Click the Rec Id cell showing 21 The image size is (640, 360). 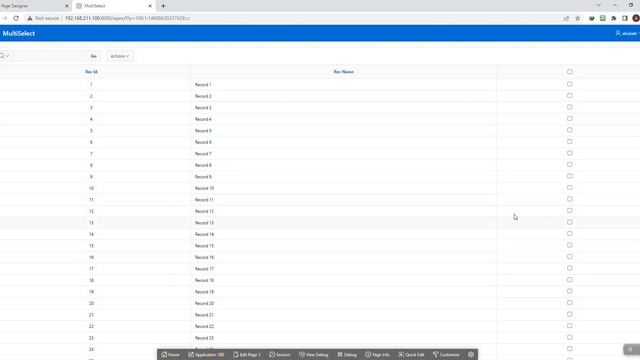point(91,315)
